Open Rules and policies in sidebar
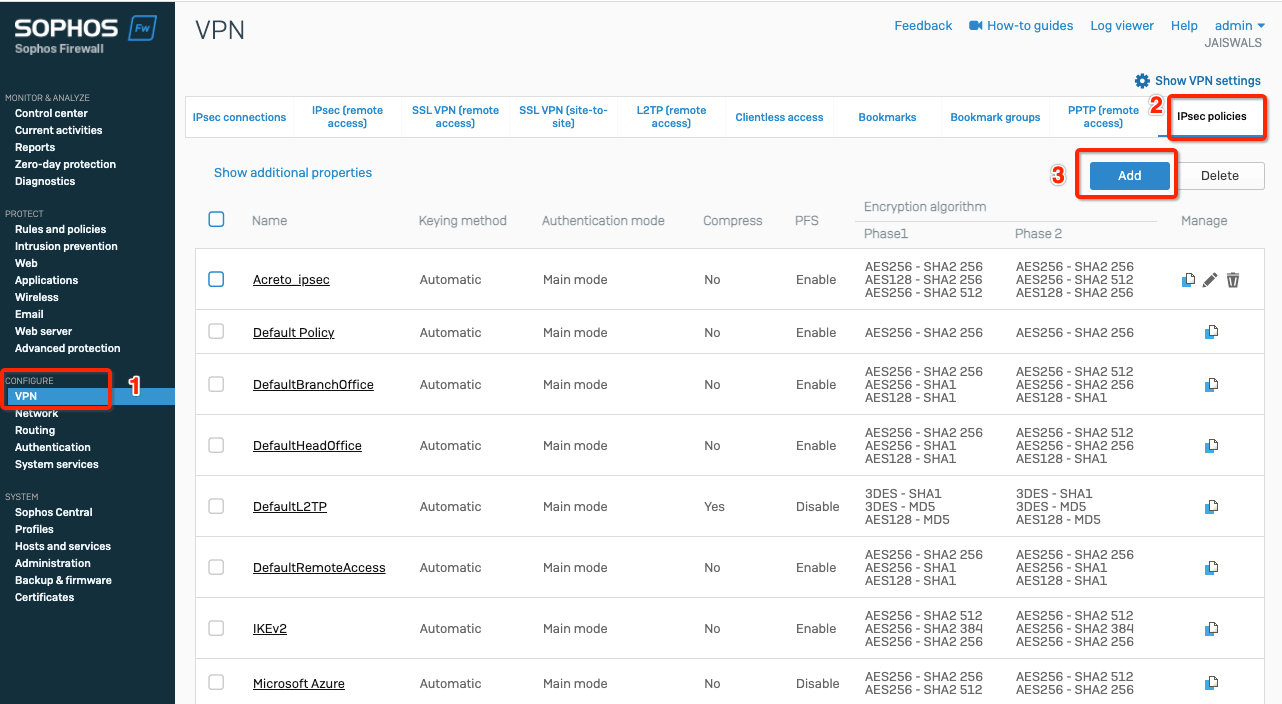This screenshot has width=1282, height=704. 60,229
